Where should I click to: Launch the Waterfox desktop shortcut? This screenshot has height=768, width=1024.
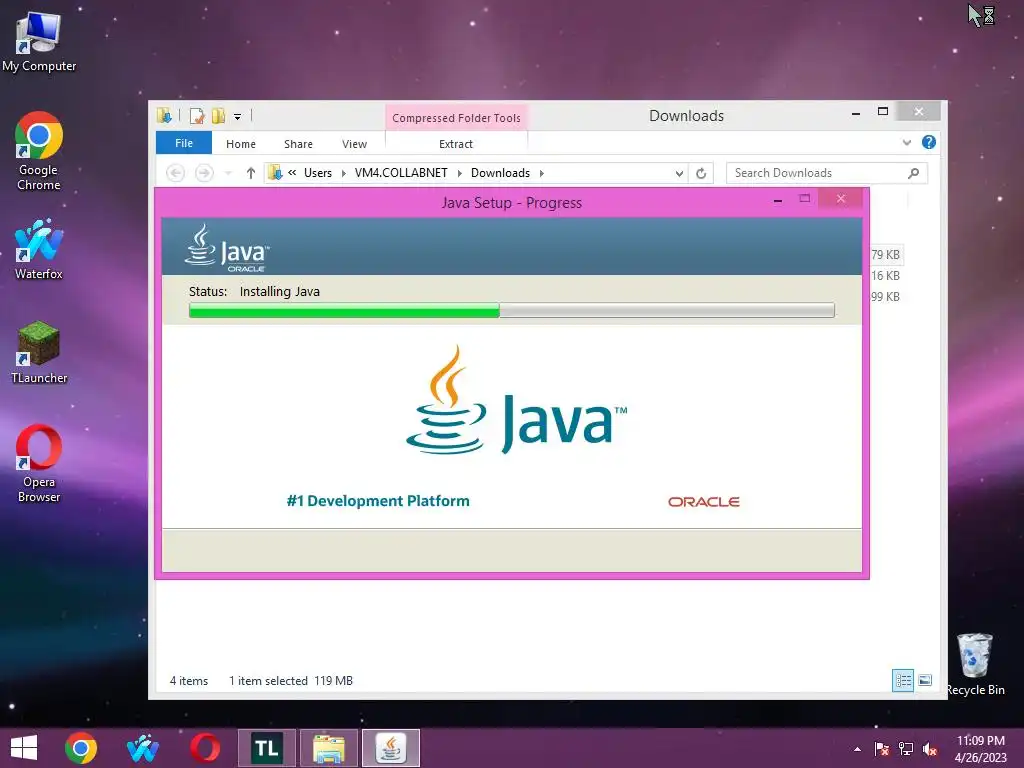pyautogui.click(x=39, y=249)
